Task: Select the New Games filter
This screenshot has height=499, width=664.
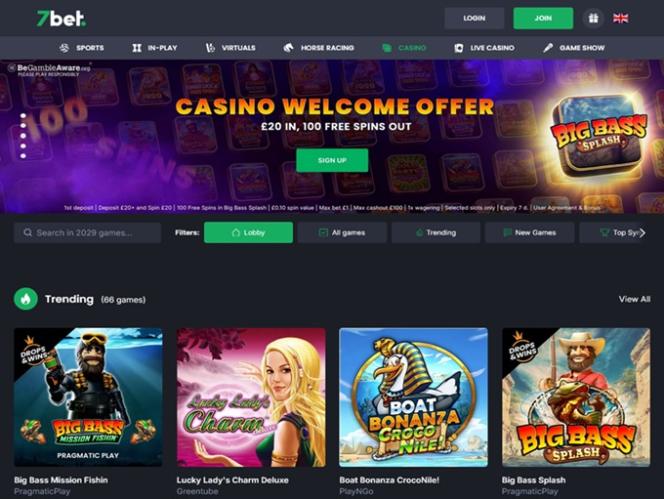Action: click(x=530, y=233)
